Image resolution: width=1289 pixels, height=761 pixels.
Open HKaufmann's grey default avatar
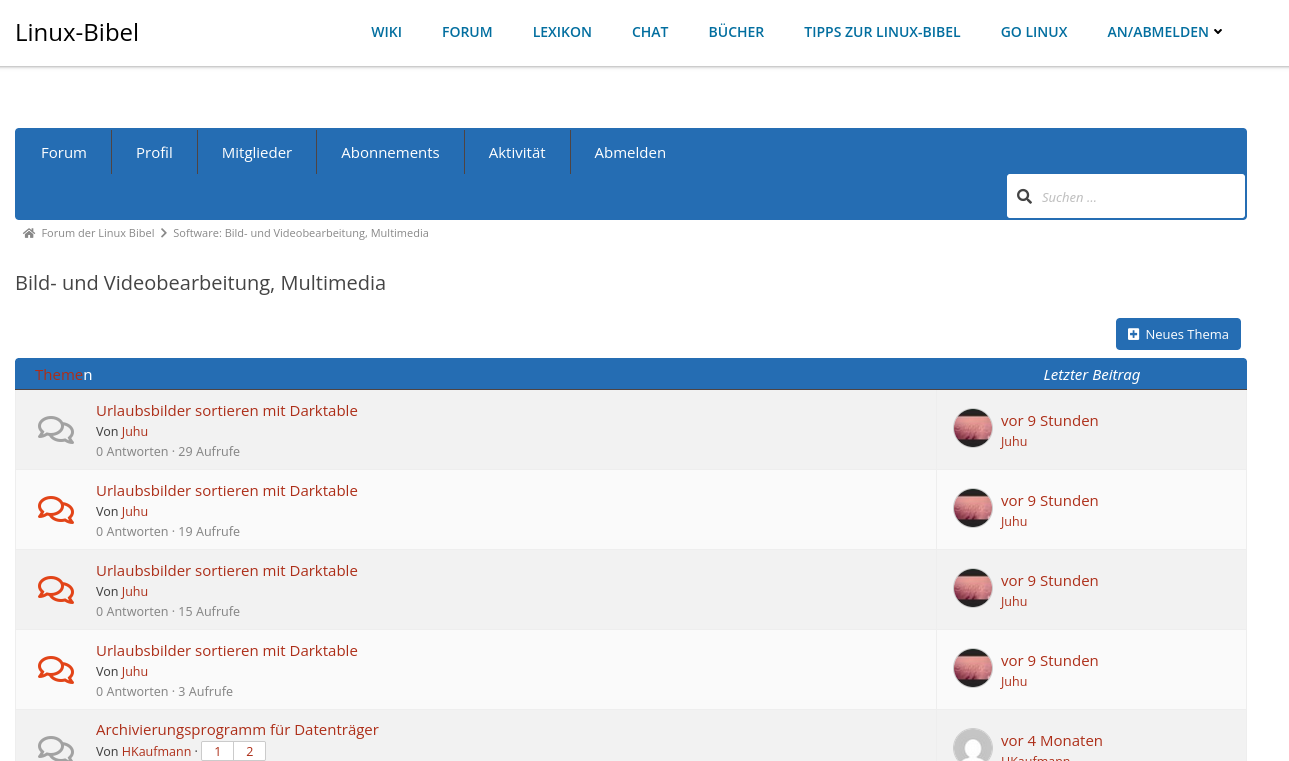tap(973, 746)
